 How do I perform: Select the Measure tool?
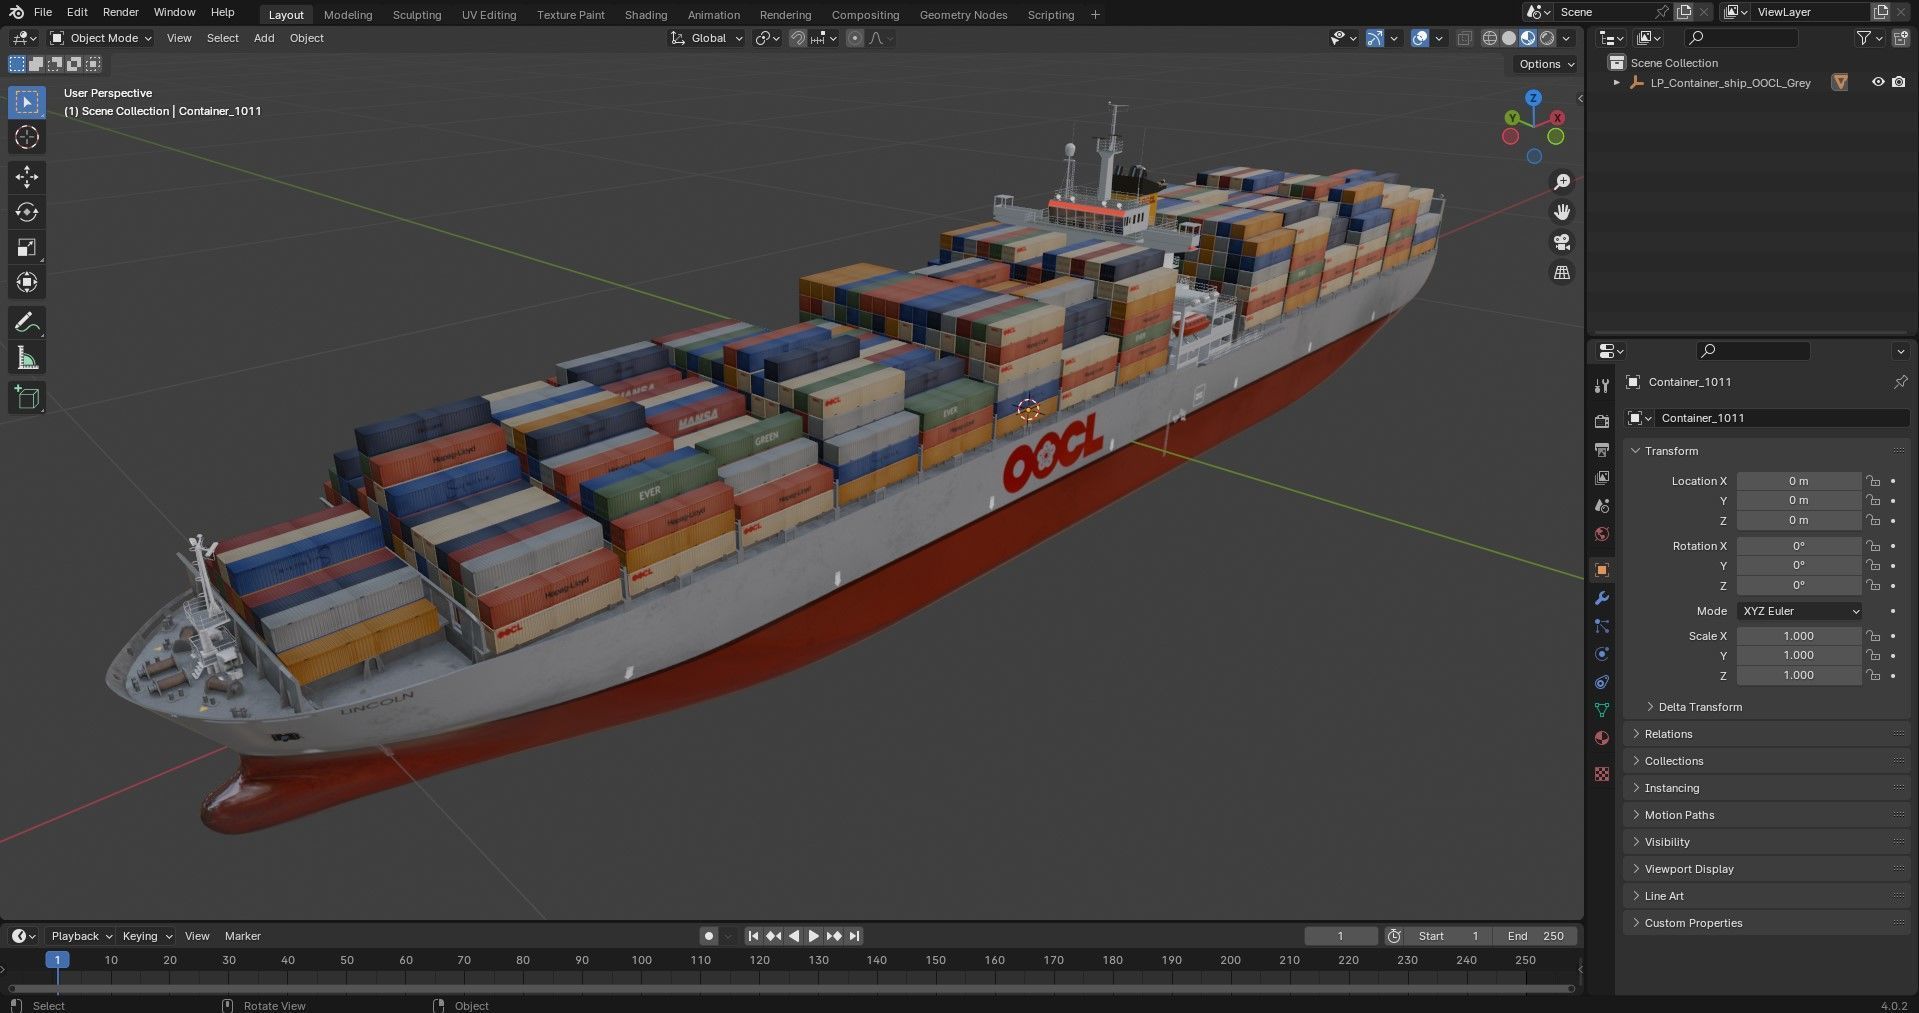(x=27, y=358)
